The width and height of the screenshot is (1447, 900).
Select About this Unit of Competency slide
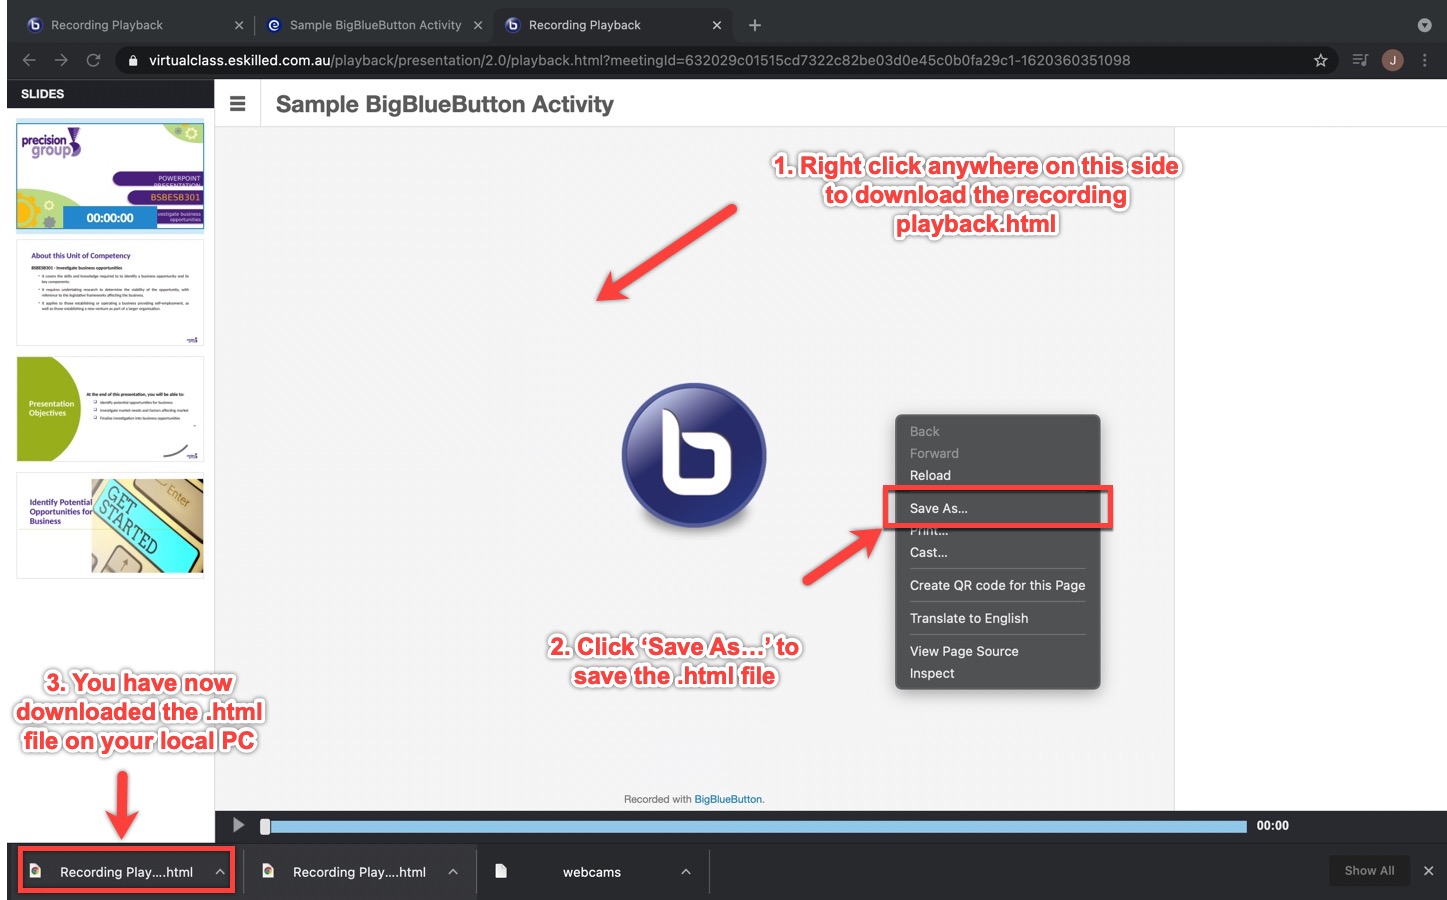(110, 292)
